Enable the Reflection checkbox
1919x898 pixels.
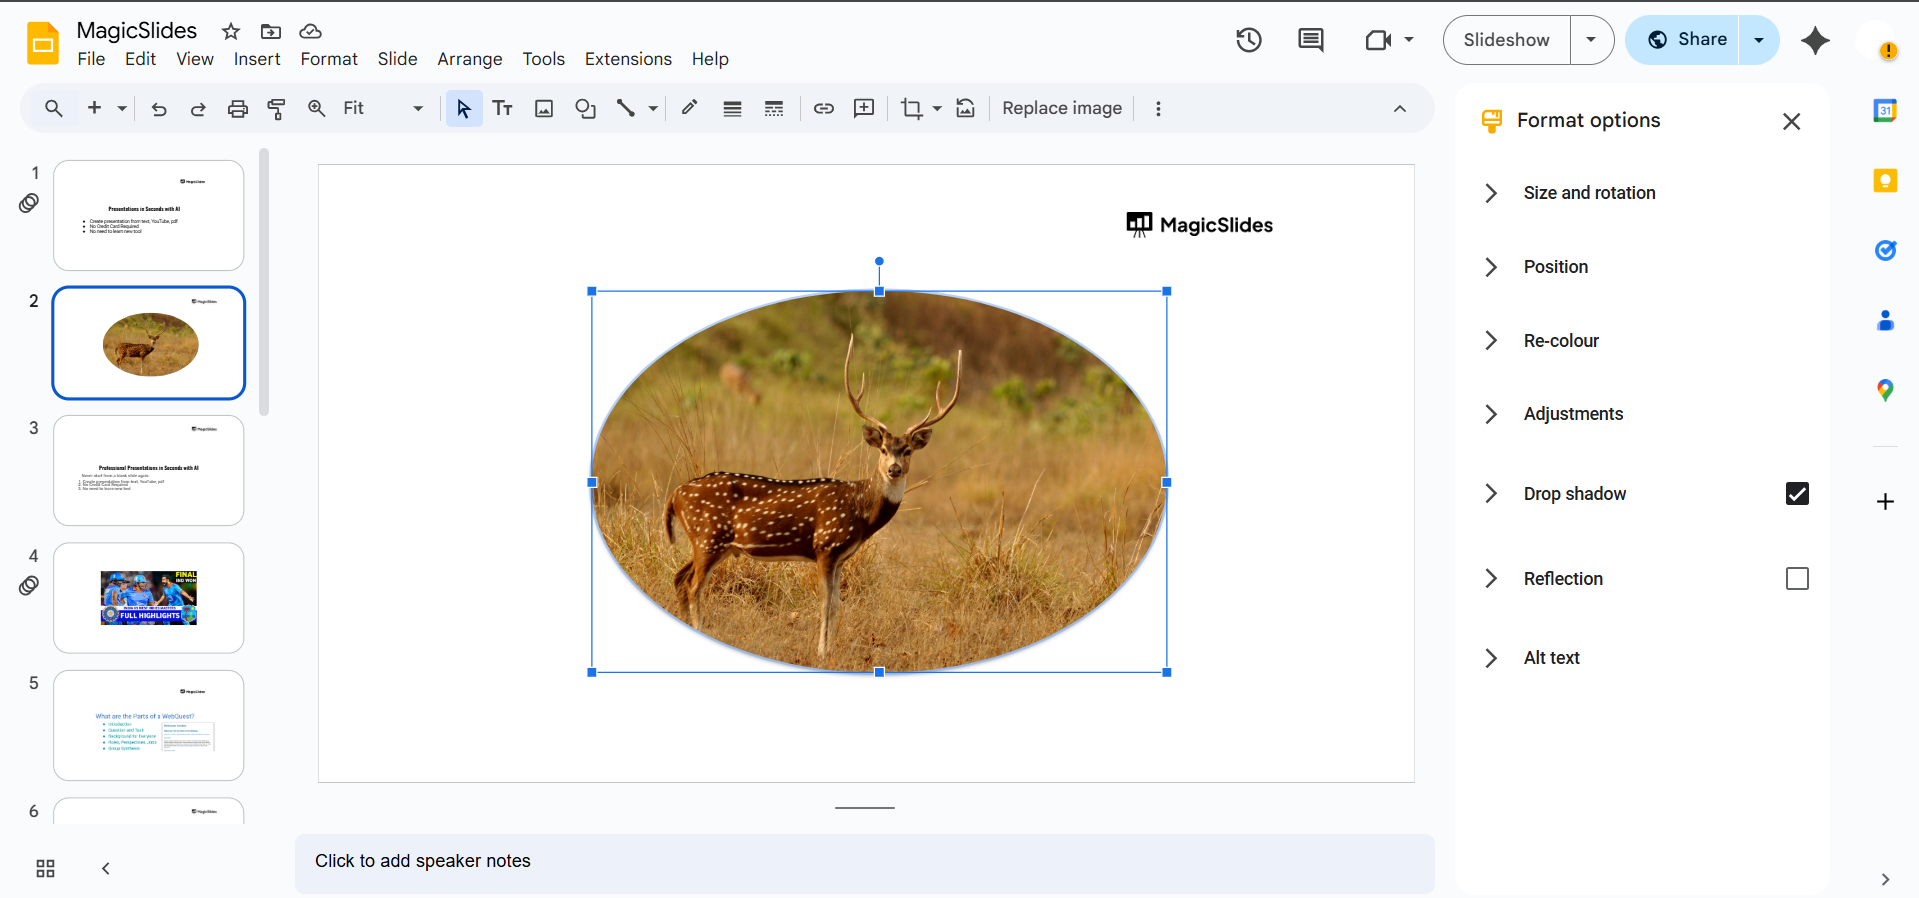pyautogui.click(x=1796, y=579)
